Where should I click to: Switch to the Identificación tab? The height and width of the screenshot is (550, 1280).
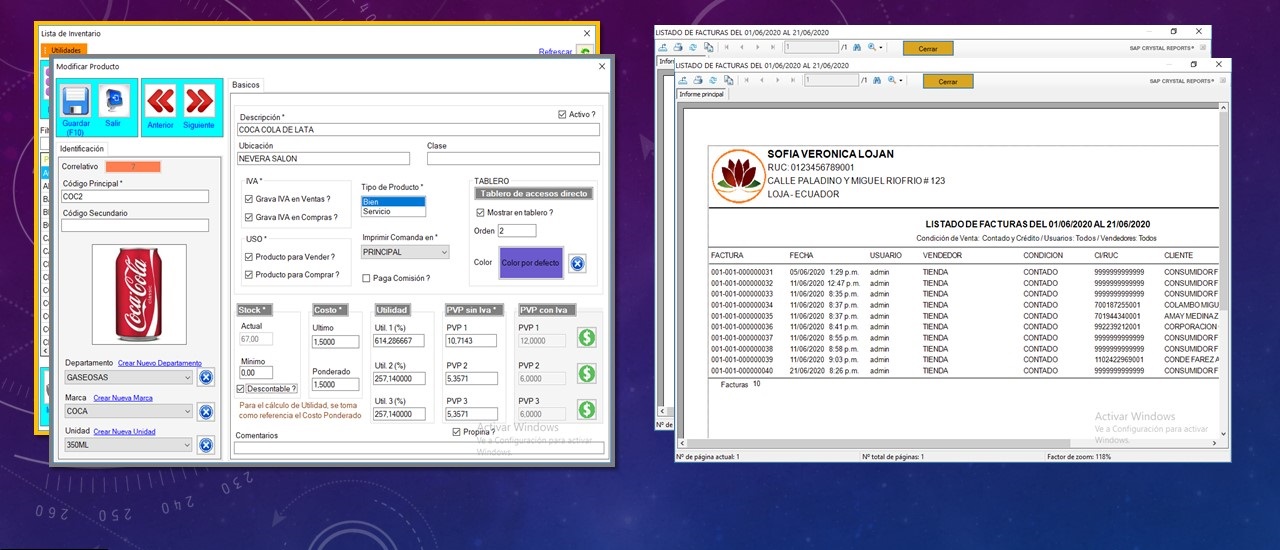pos(82,148)
